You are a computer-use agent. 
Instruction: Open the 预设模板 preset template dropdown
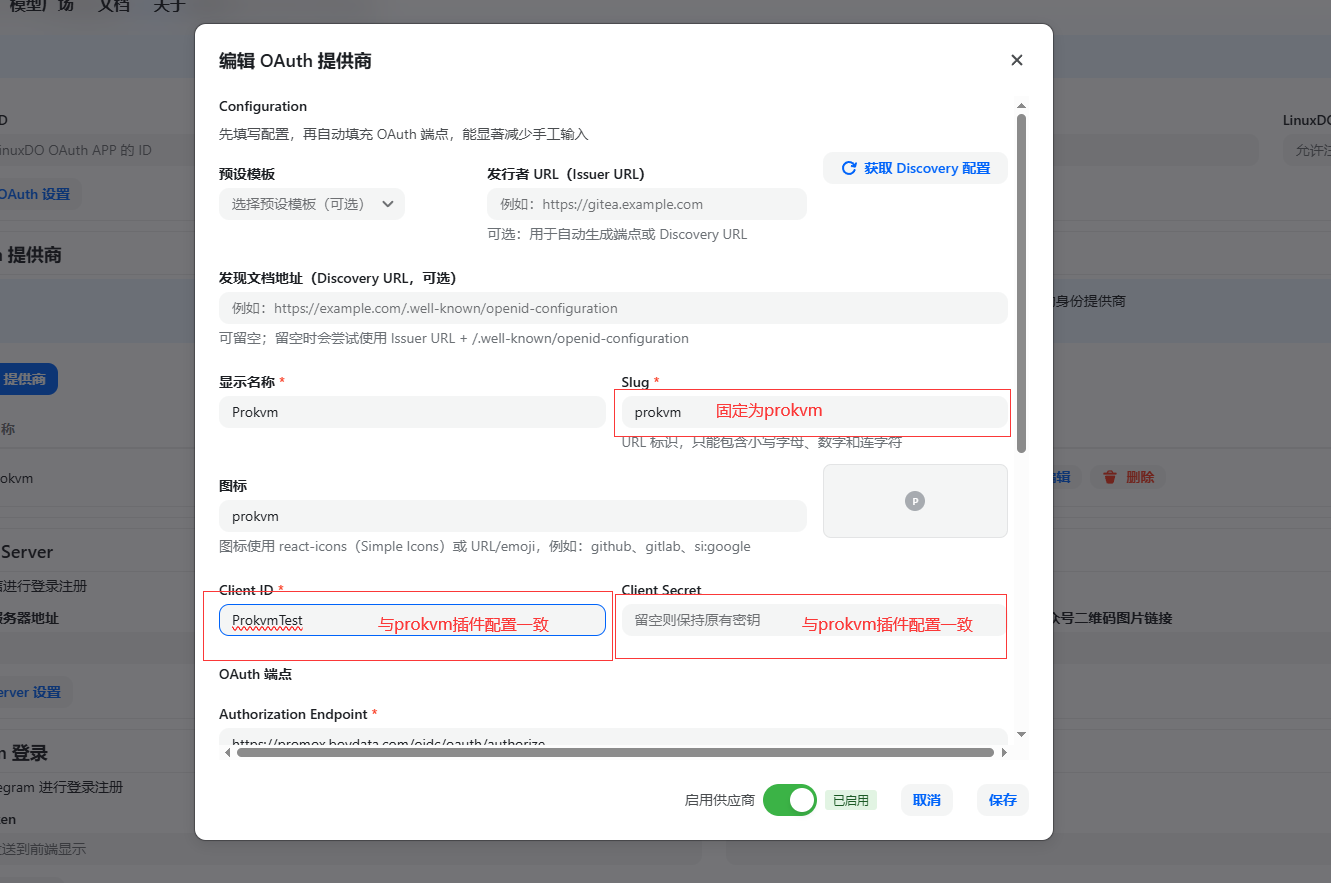[x=311, y=204]
